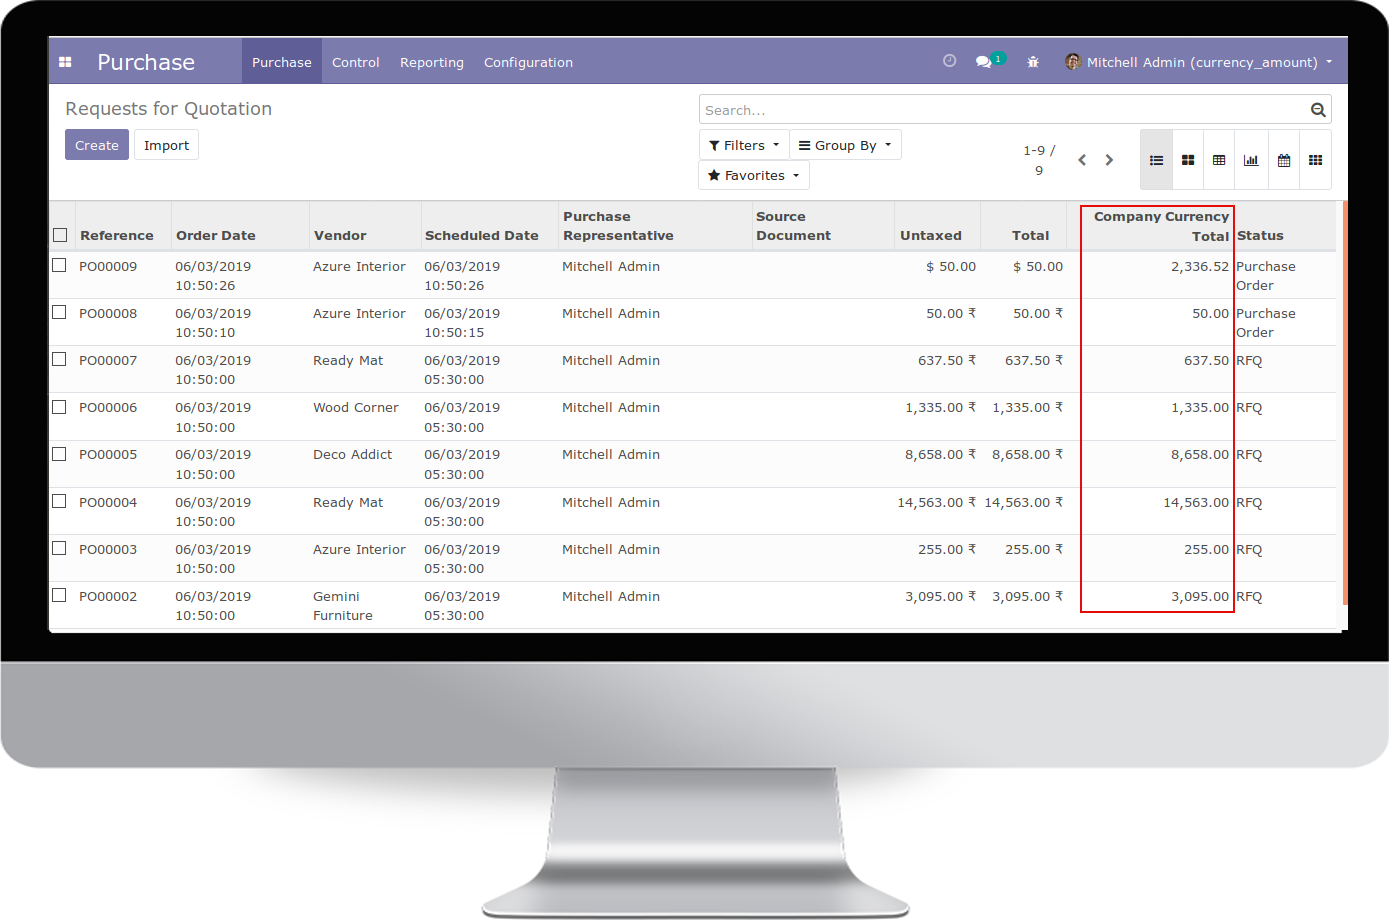The image size is (1394, 922).
Task: Open the Filters dropdown
Action: [x=744, y=145]
